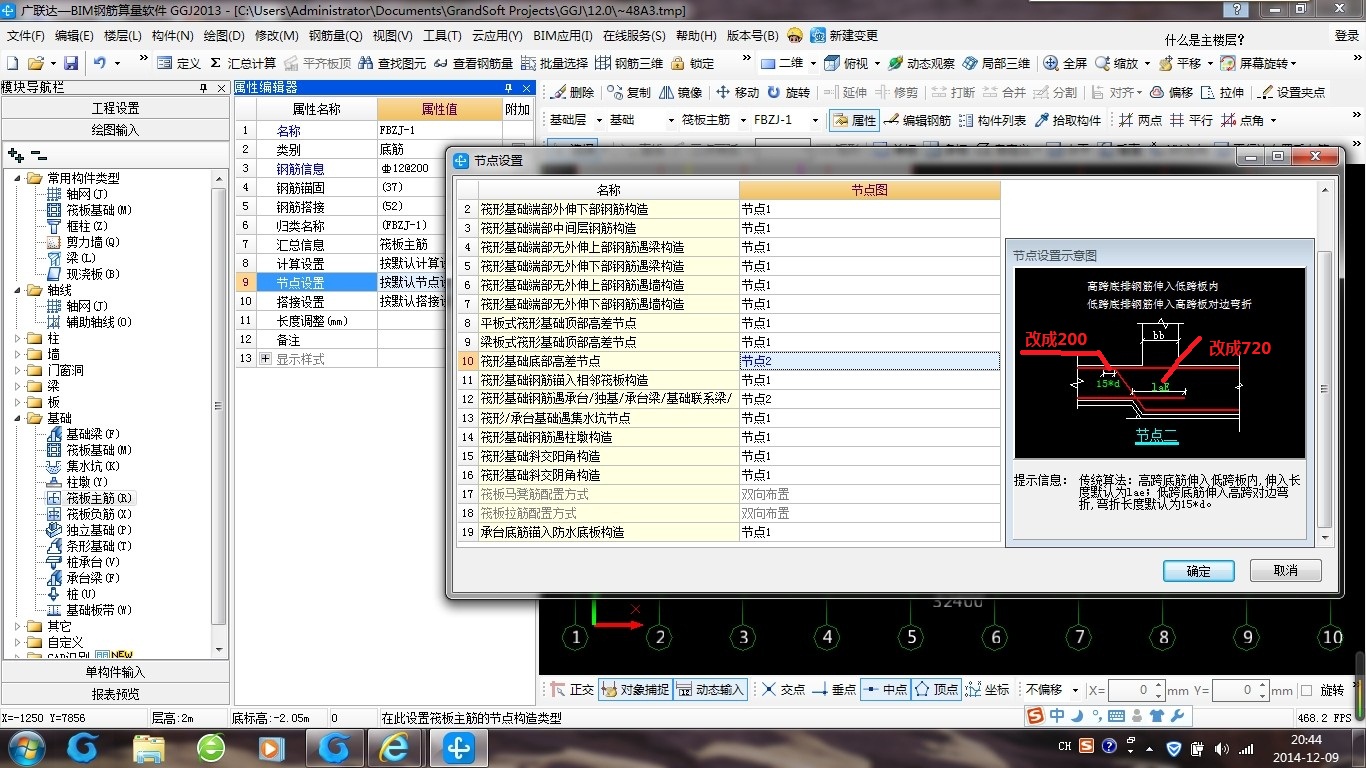Click 平行 axis tool
1366x768 pixels.
[x=1192, y=120]
